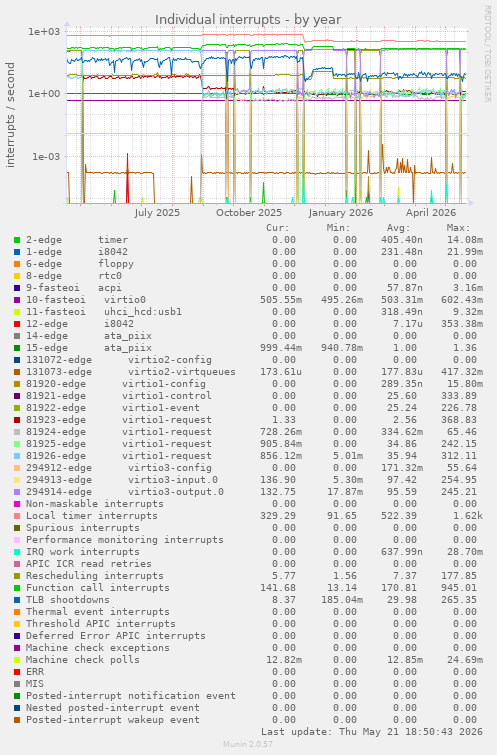Click the Munin 2.0.57 footer text
497x755 pixels.
(x=248, y=744)
